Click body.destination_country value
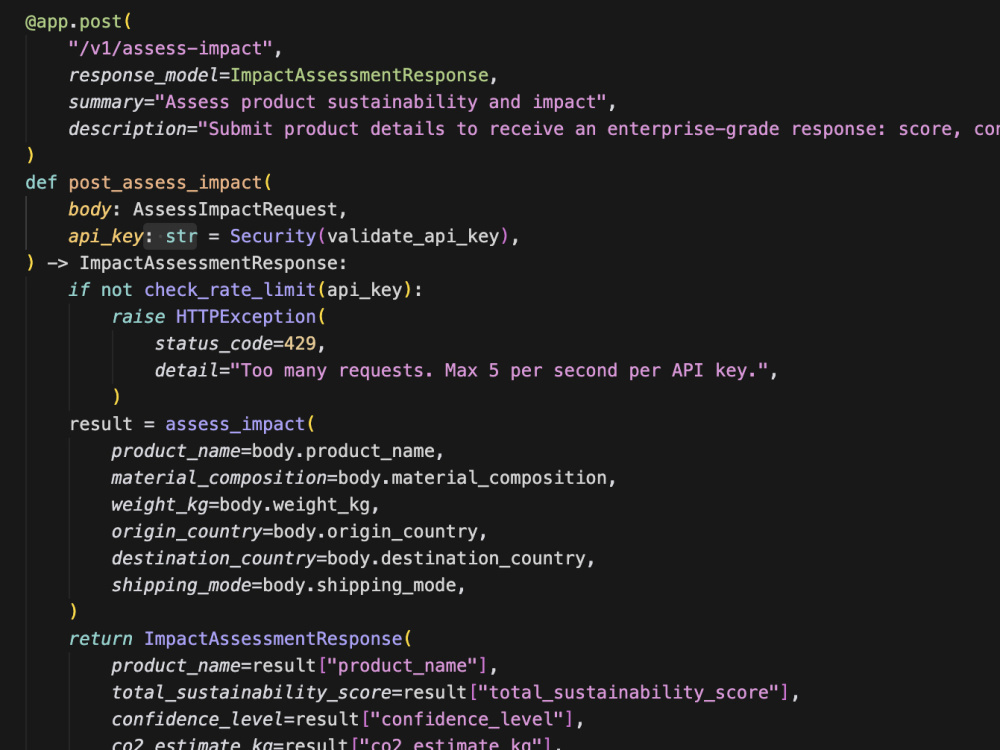1000x750 pixels. 457,557
